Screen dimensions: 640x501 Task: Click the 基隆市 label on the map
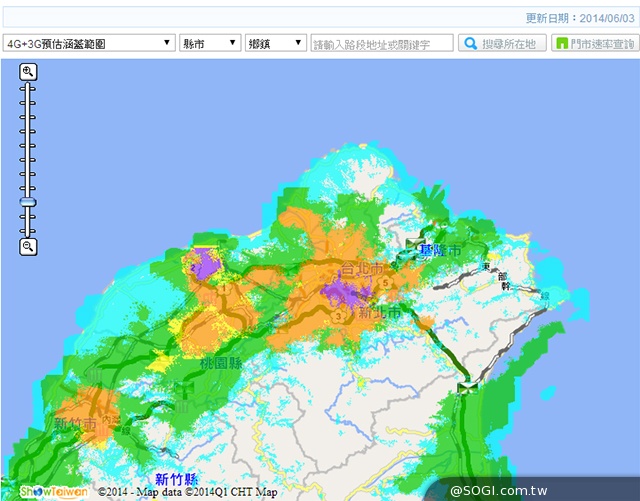[438, 250]
